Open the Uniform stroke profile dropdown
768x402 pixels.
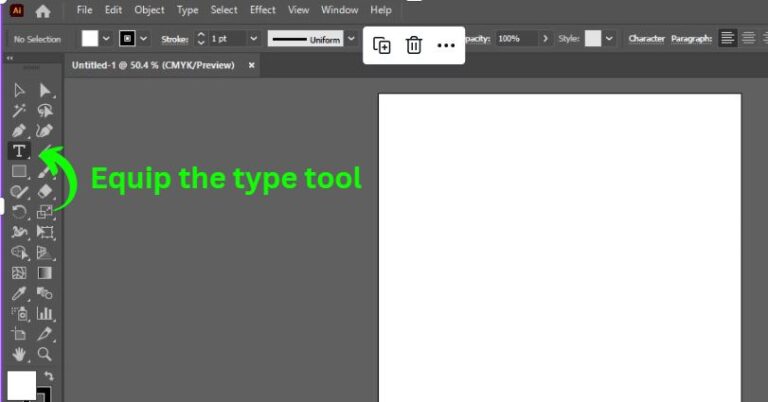tap(351, 38)
